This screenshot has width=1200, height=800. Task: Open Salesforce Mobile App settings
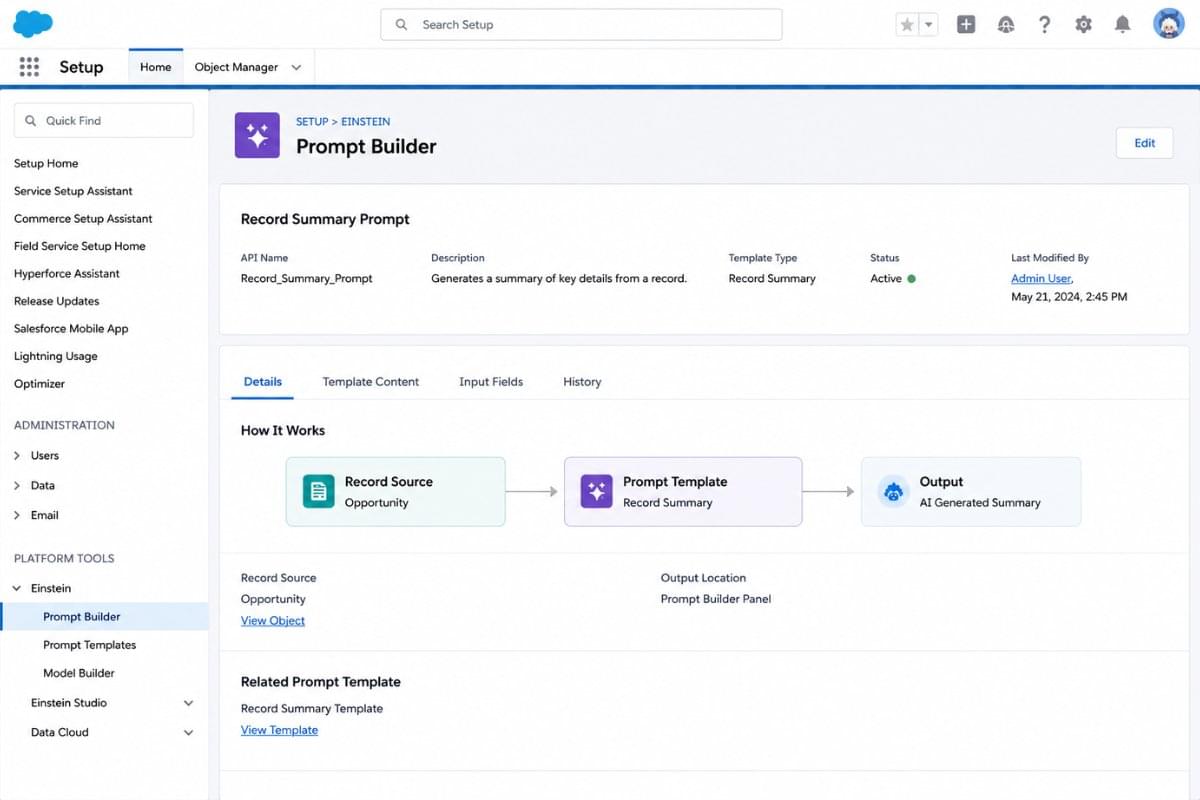[71, 328]
